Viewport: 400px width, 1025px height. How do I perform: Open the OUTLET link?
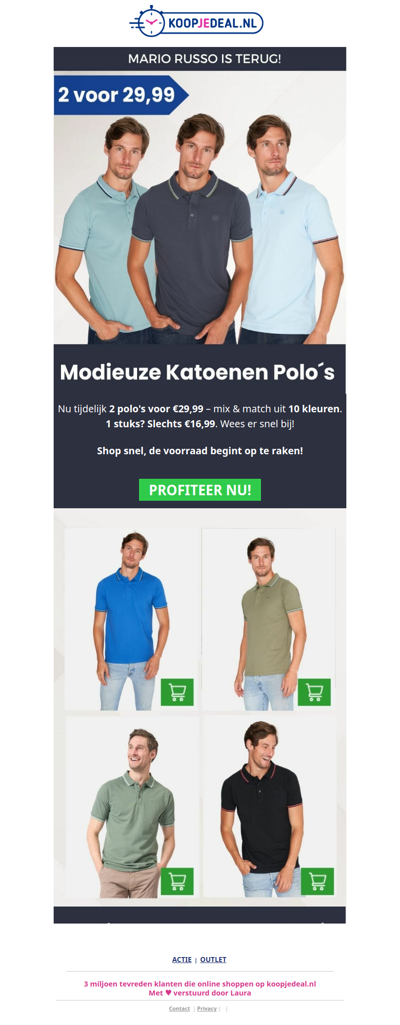(x=213, y=959)
